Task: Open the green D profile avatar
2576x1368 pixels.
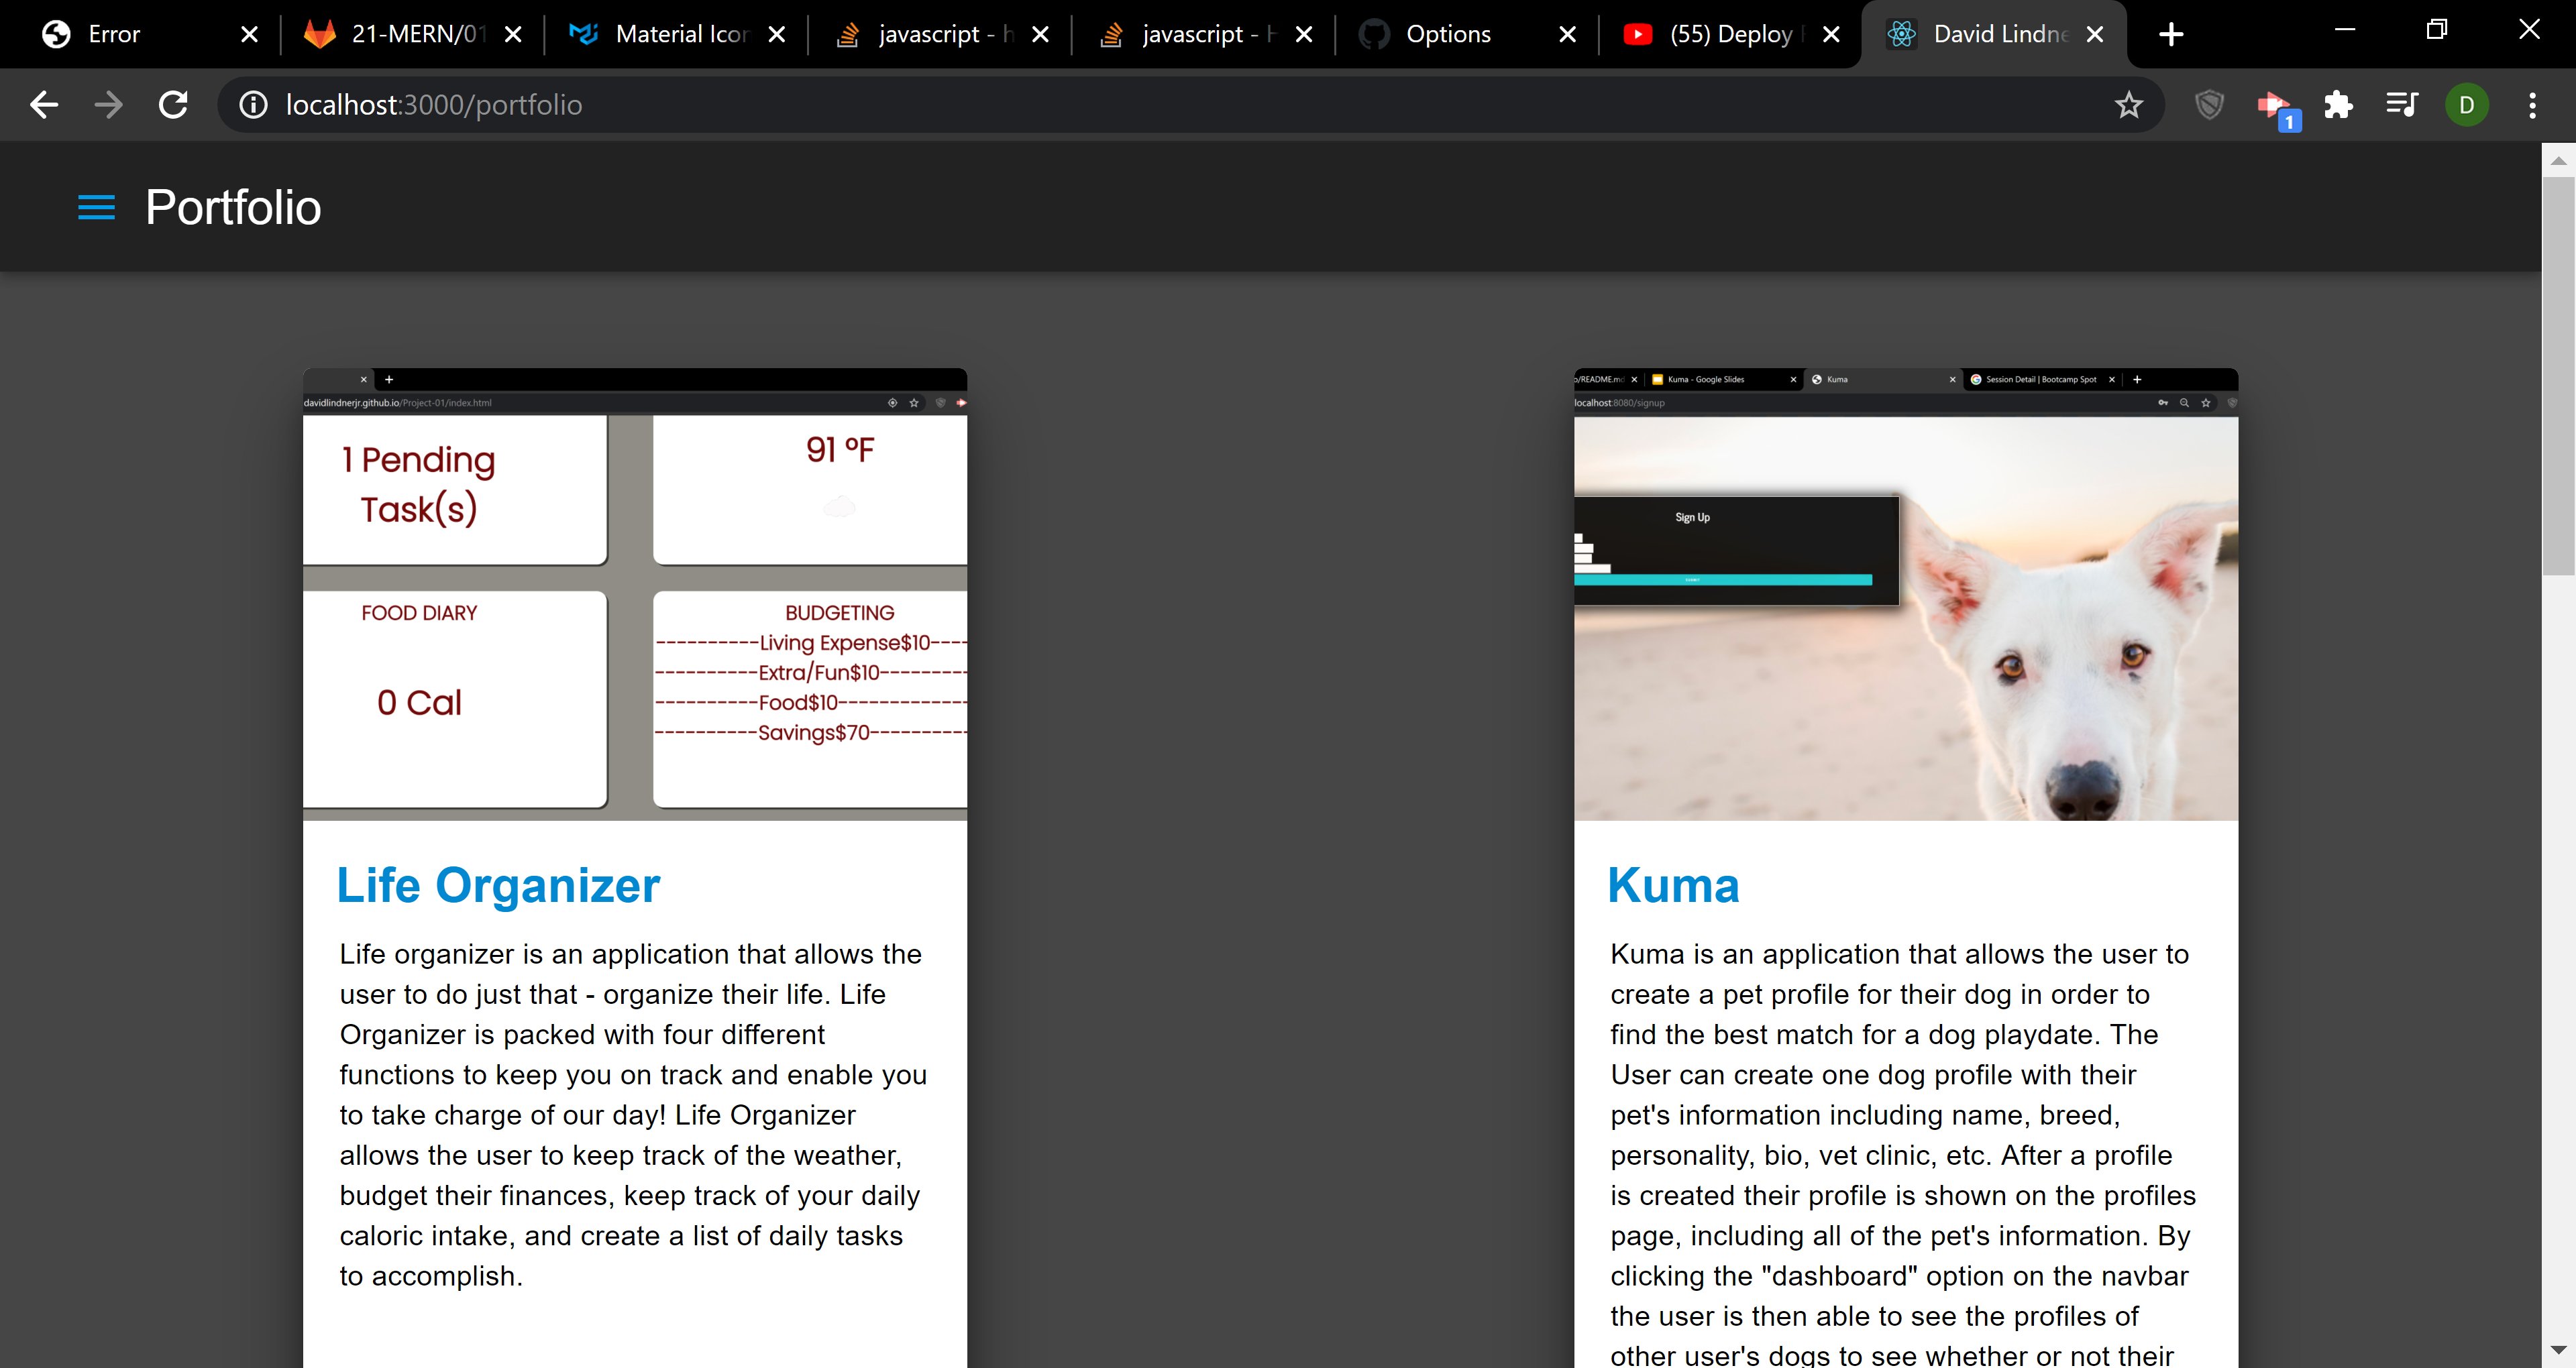Action: (x=2466, y=105)
